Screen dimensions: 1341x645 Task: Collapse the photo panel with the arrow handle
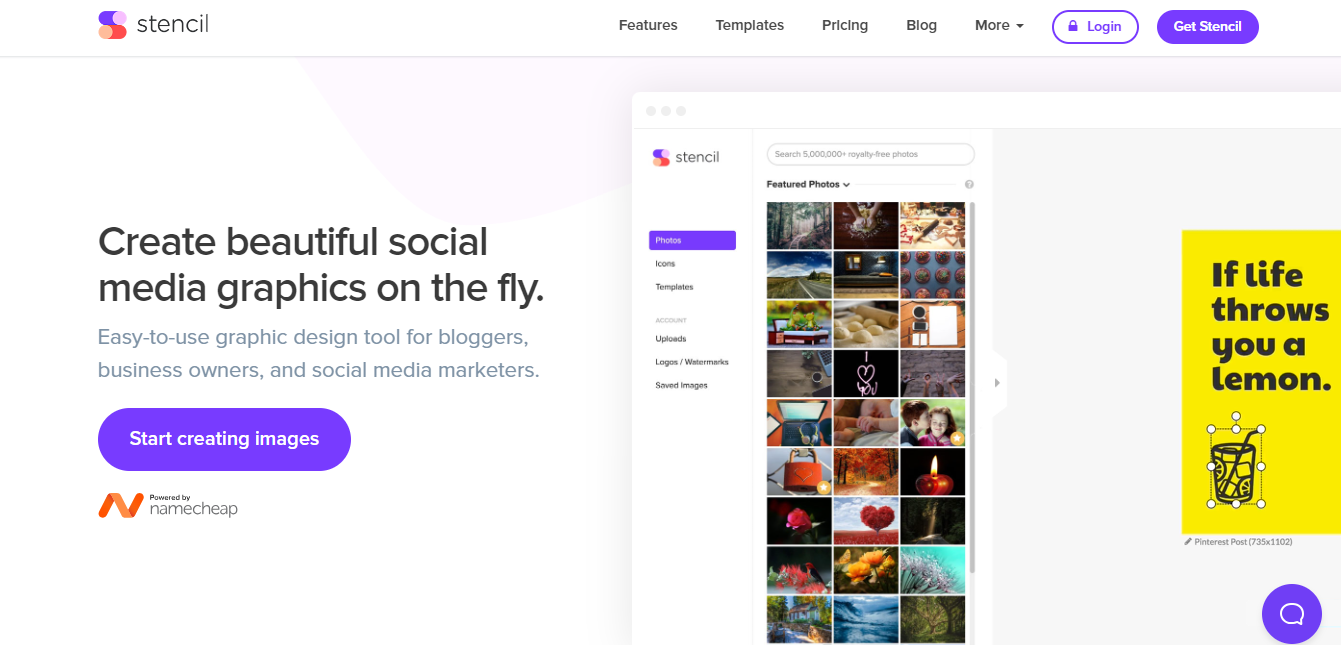[997, 383]
